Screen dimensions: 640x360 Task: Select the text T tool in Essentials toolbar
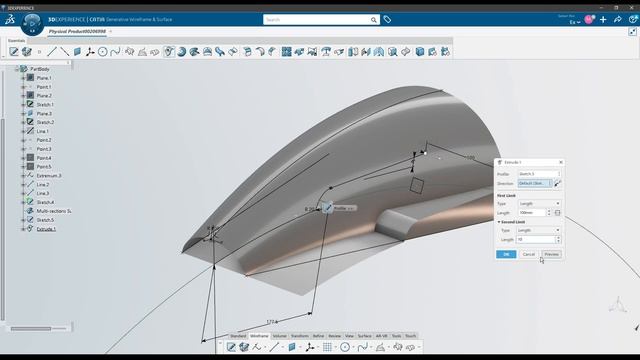(326, 52)
